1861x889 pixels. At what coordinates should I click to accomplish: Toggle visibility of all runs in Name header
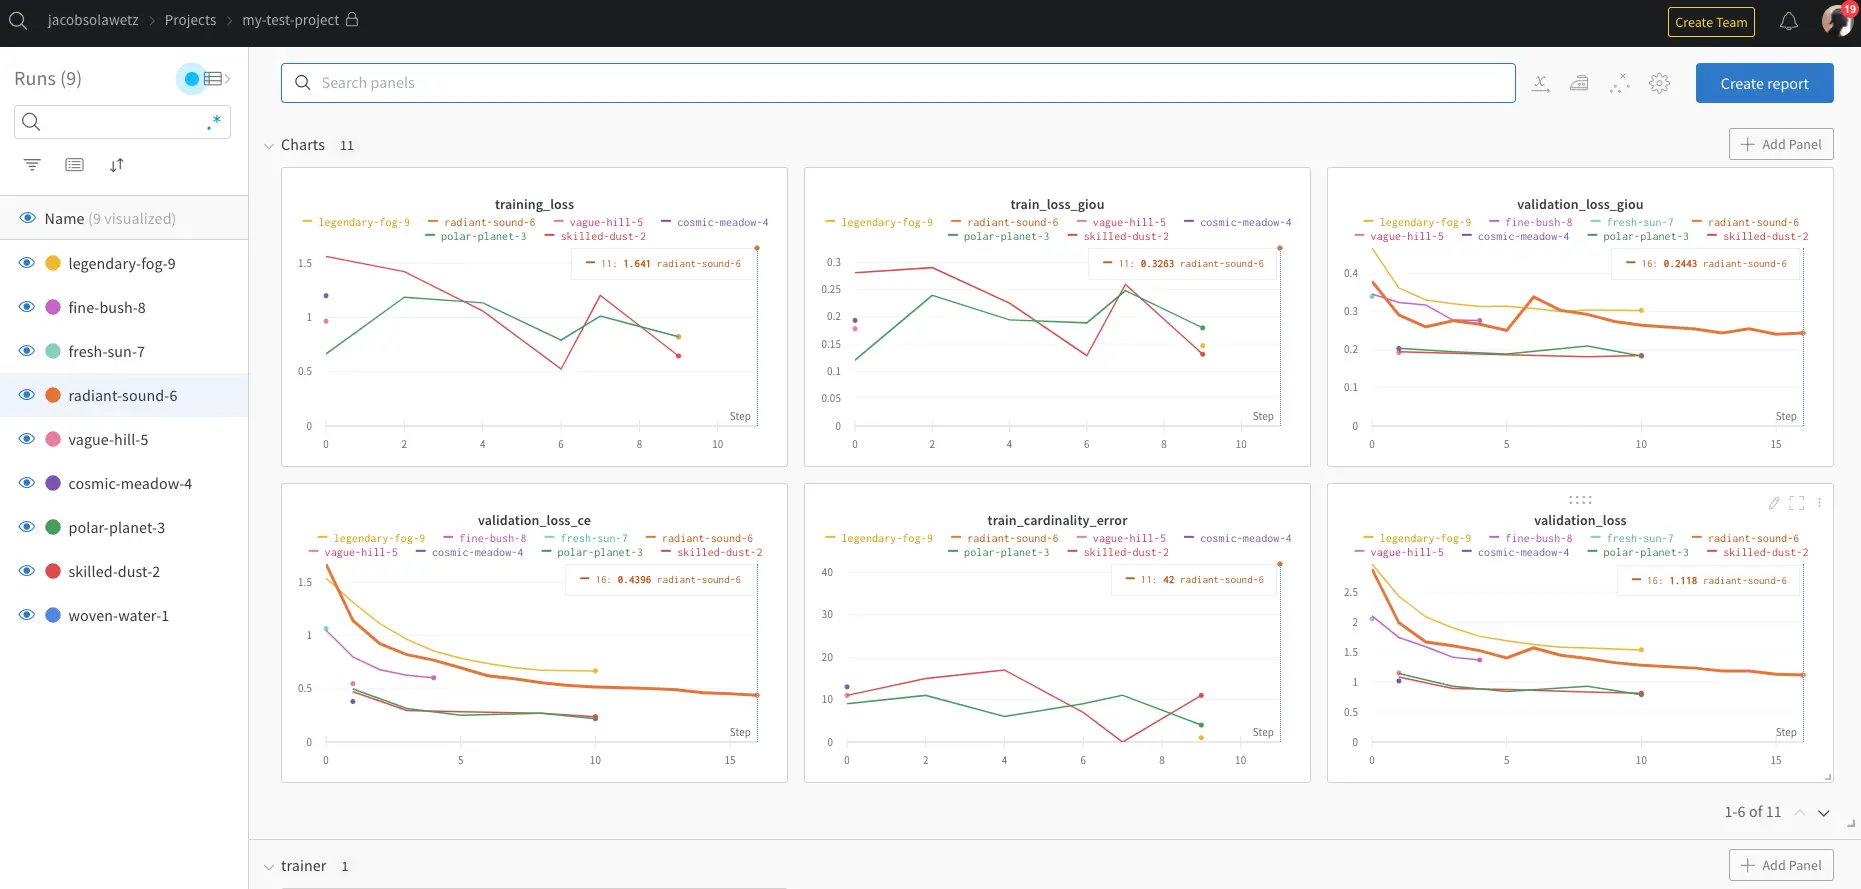[x=27, y=218]
